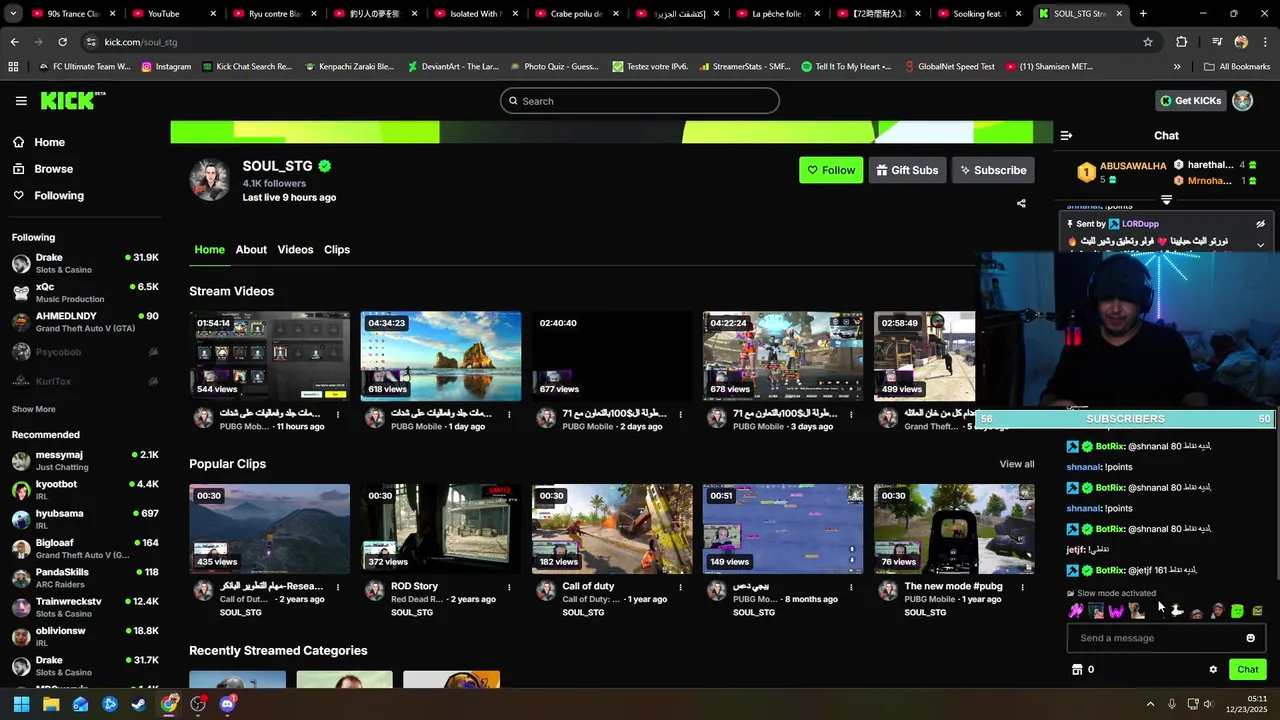
Task: Reload the page in the browser
Action: coord(62,42)
